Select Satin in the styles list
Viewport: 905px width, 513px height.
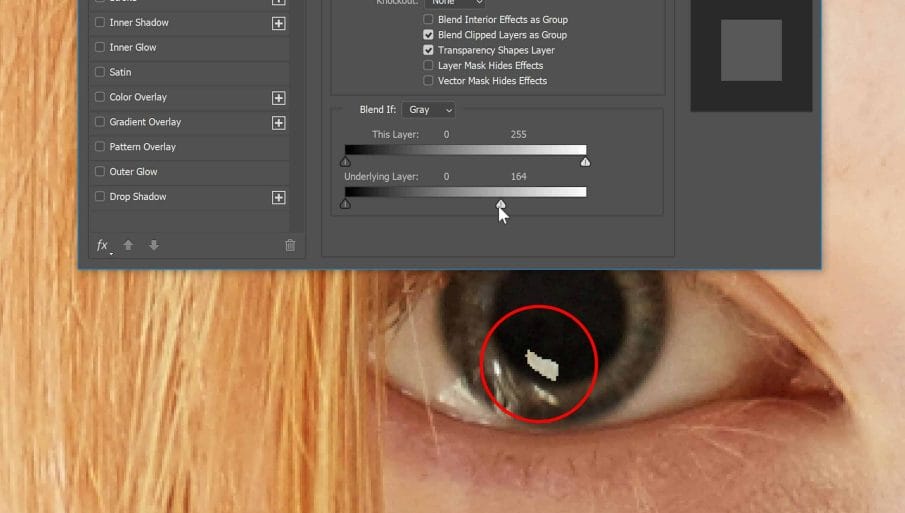(120, 72)
